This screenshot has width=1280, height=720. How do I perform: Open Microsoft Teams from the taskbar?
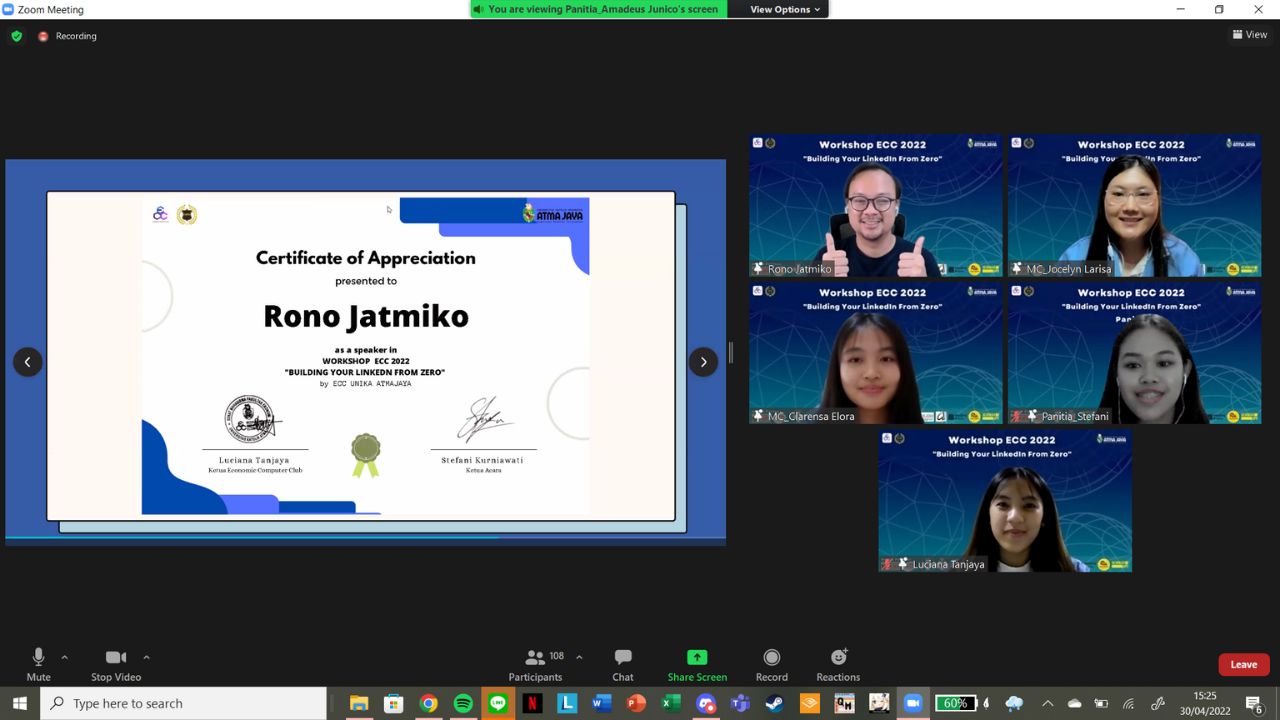click(x=740, y=703)
